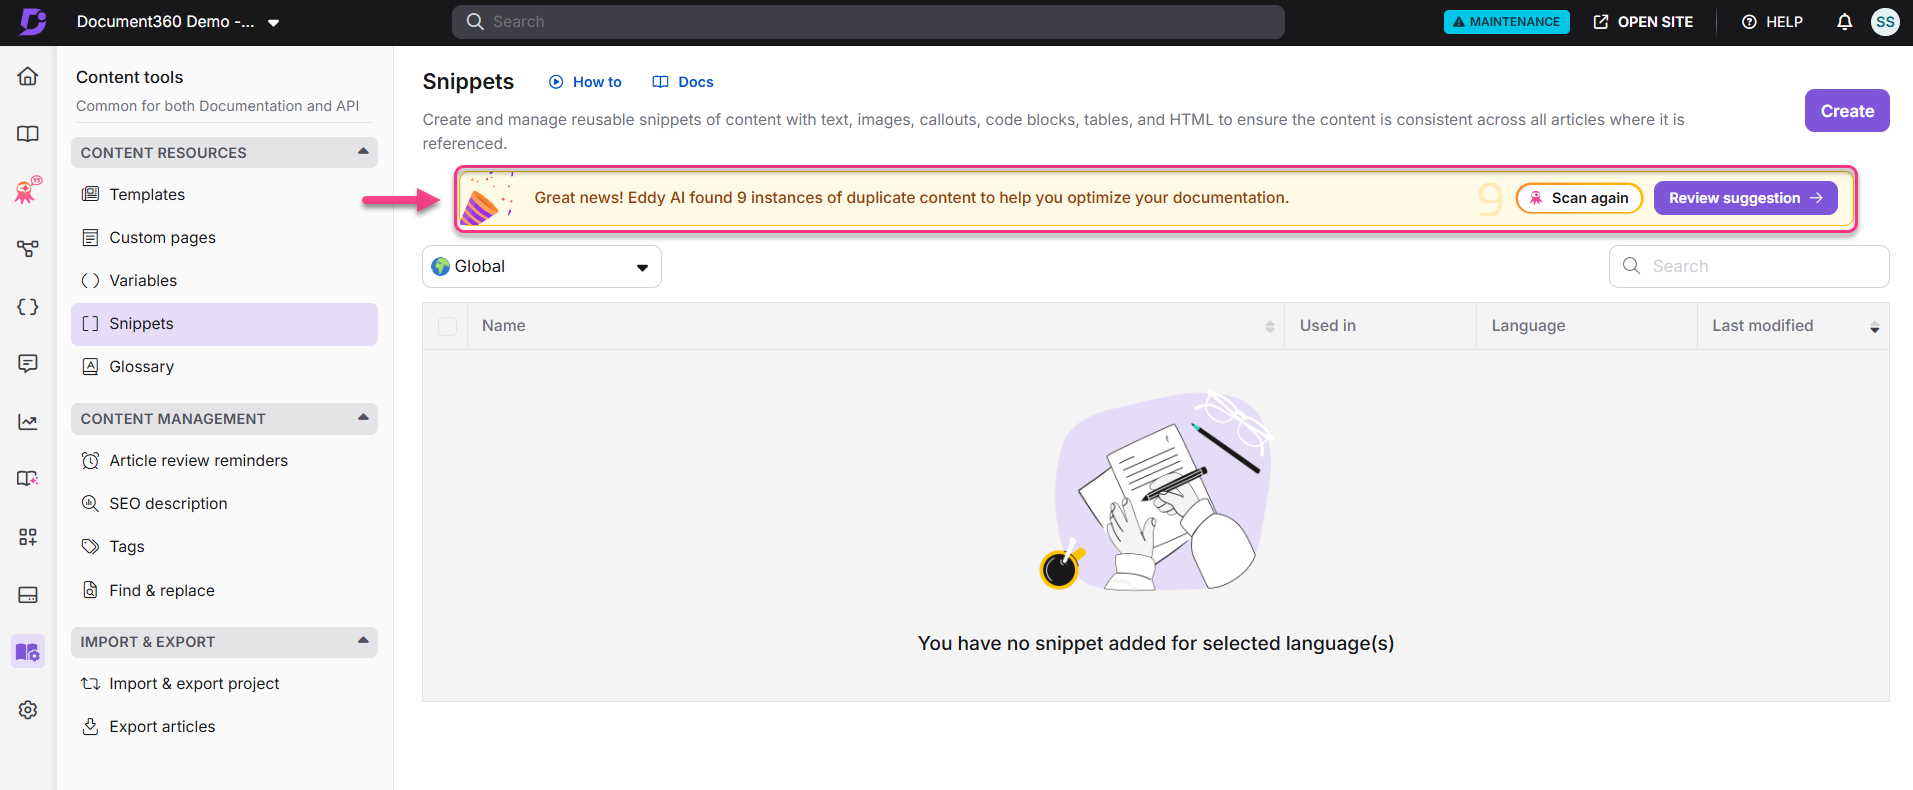Click the notifications bell icon

1845,22
